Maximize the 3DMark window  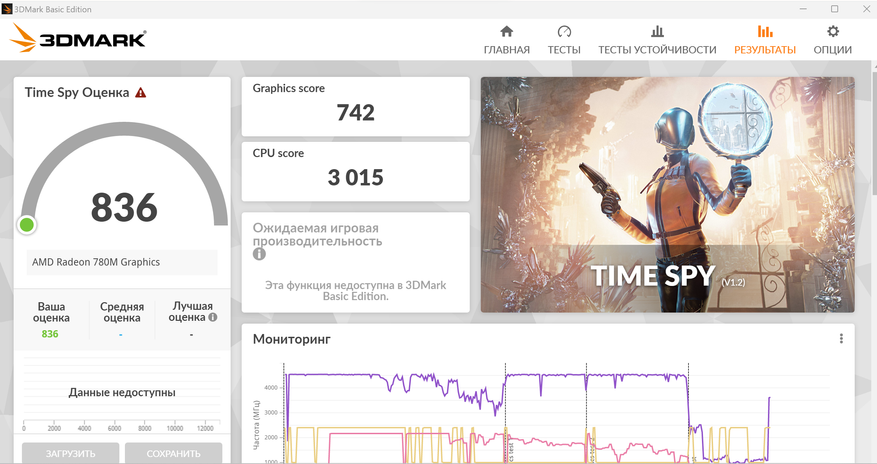pos(834,9)
